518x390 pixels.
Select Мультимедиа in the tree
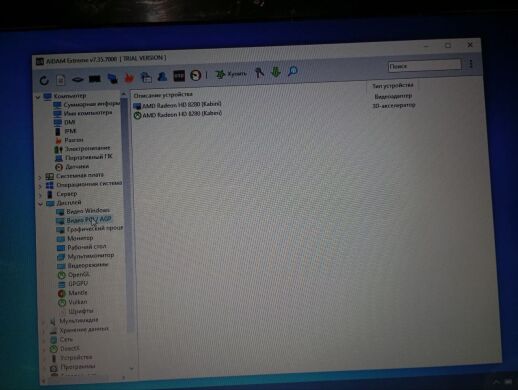click(x=79, y=320)
